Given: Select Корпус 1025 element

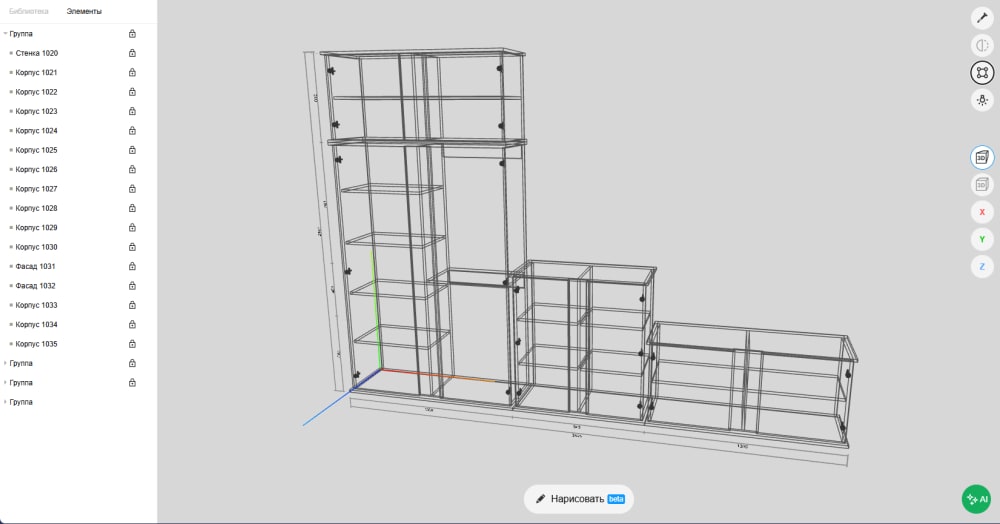Looking at the screenshot, I should [x=36, y=150].
